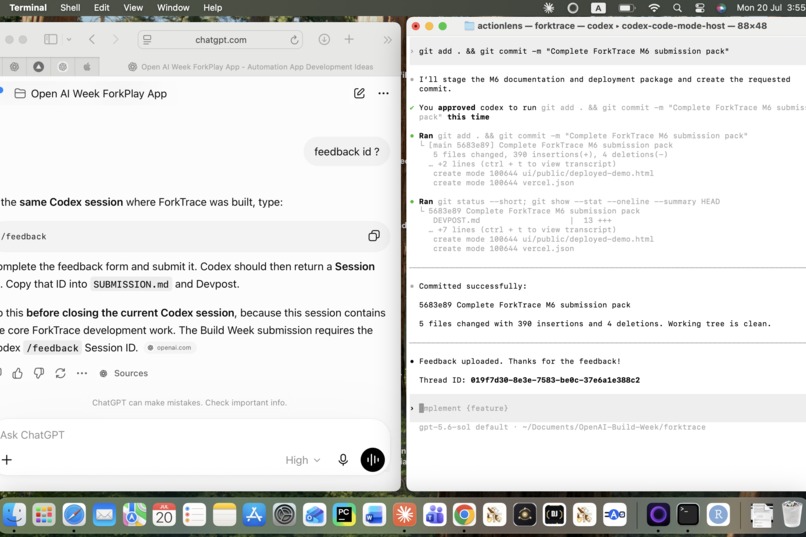Activate Siri from the menu bar

pos(721,8)
